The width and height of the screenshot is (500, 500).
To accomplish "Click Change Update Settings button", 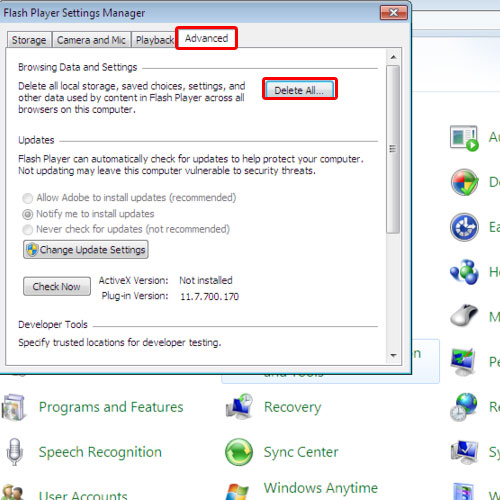I will (86, 250).
